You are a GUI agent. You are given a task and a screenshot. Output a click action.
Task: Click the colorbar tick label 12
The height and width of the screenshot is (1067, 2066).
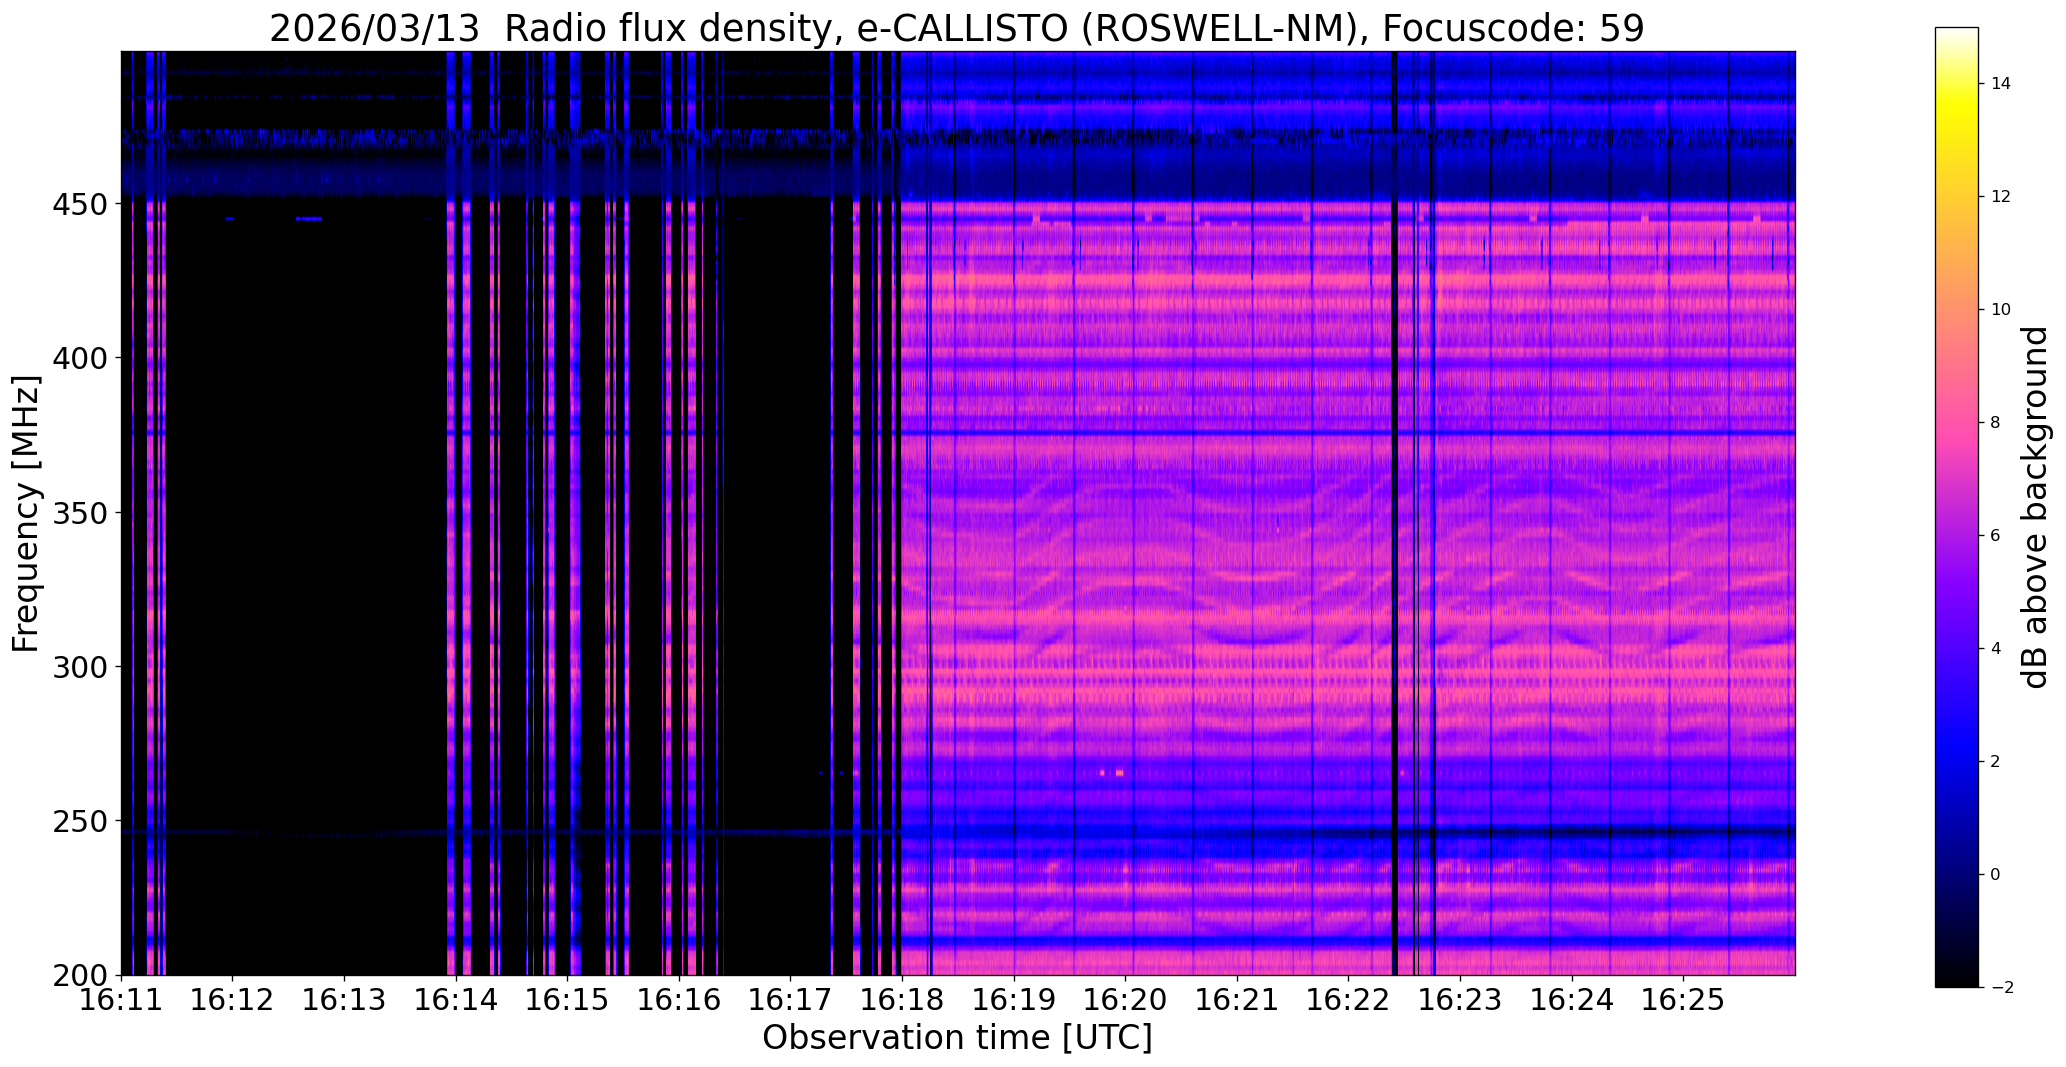coord(2001,196)
